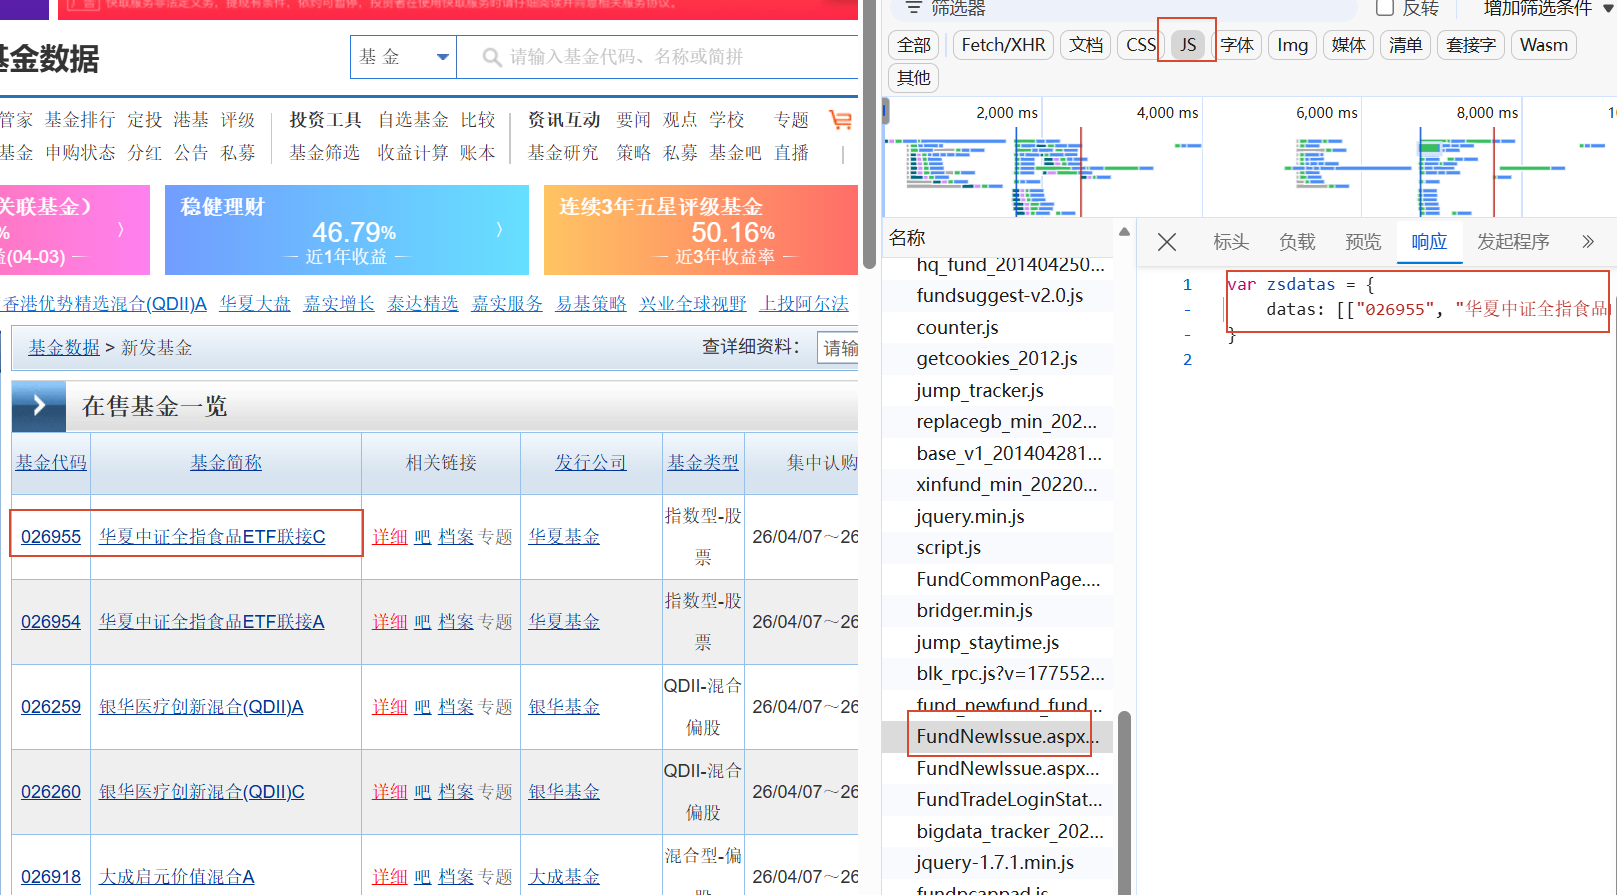Open 银华基金 company link for 026259
The image size is (1617, 895).
[564, 706]
